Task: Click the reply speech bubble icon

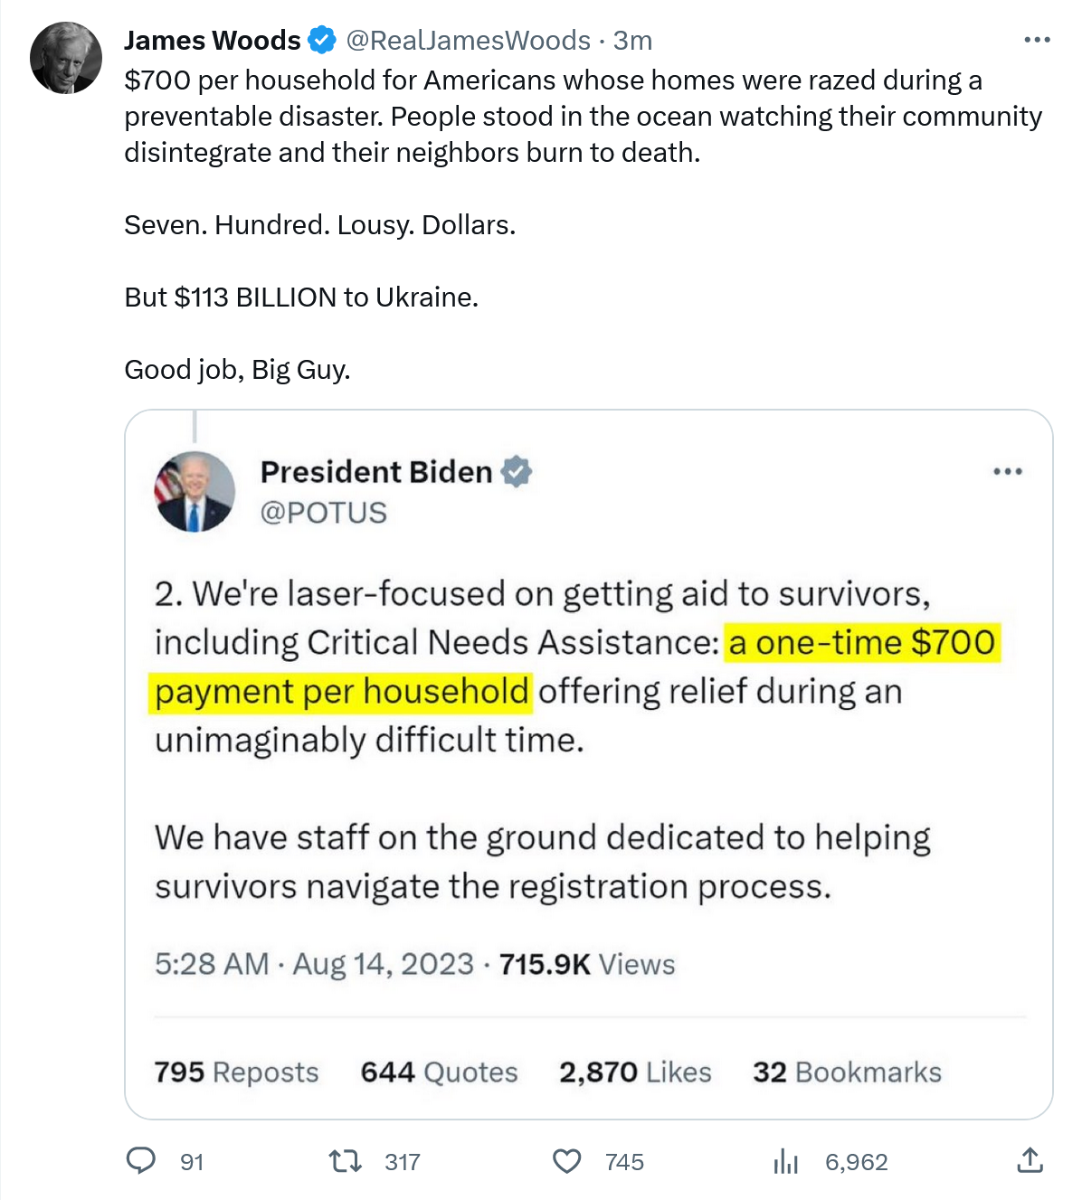Action: tap(141, 1160)
